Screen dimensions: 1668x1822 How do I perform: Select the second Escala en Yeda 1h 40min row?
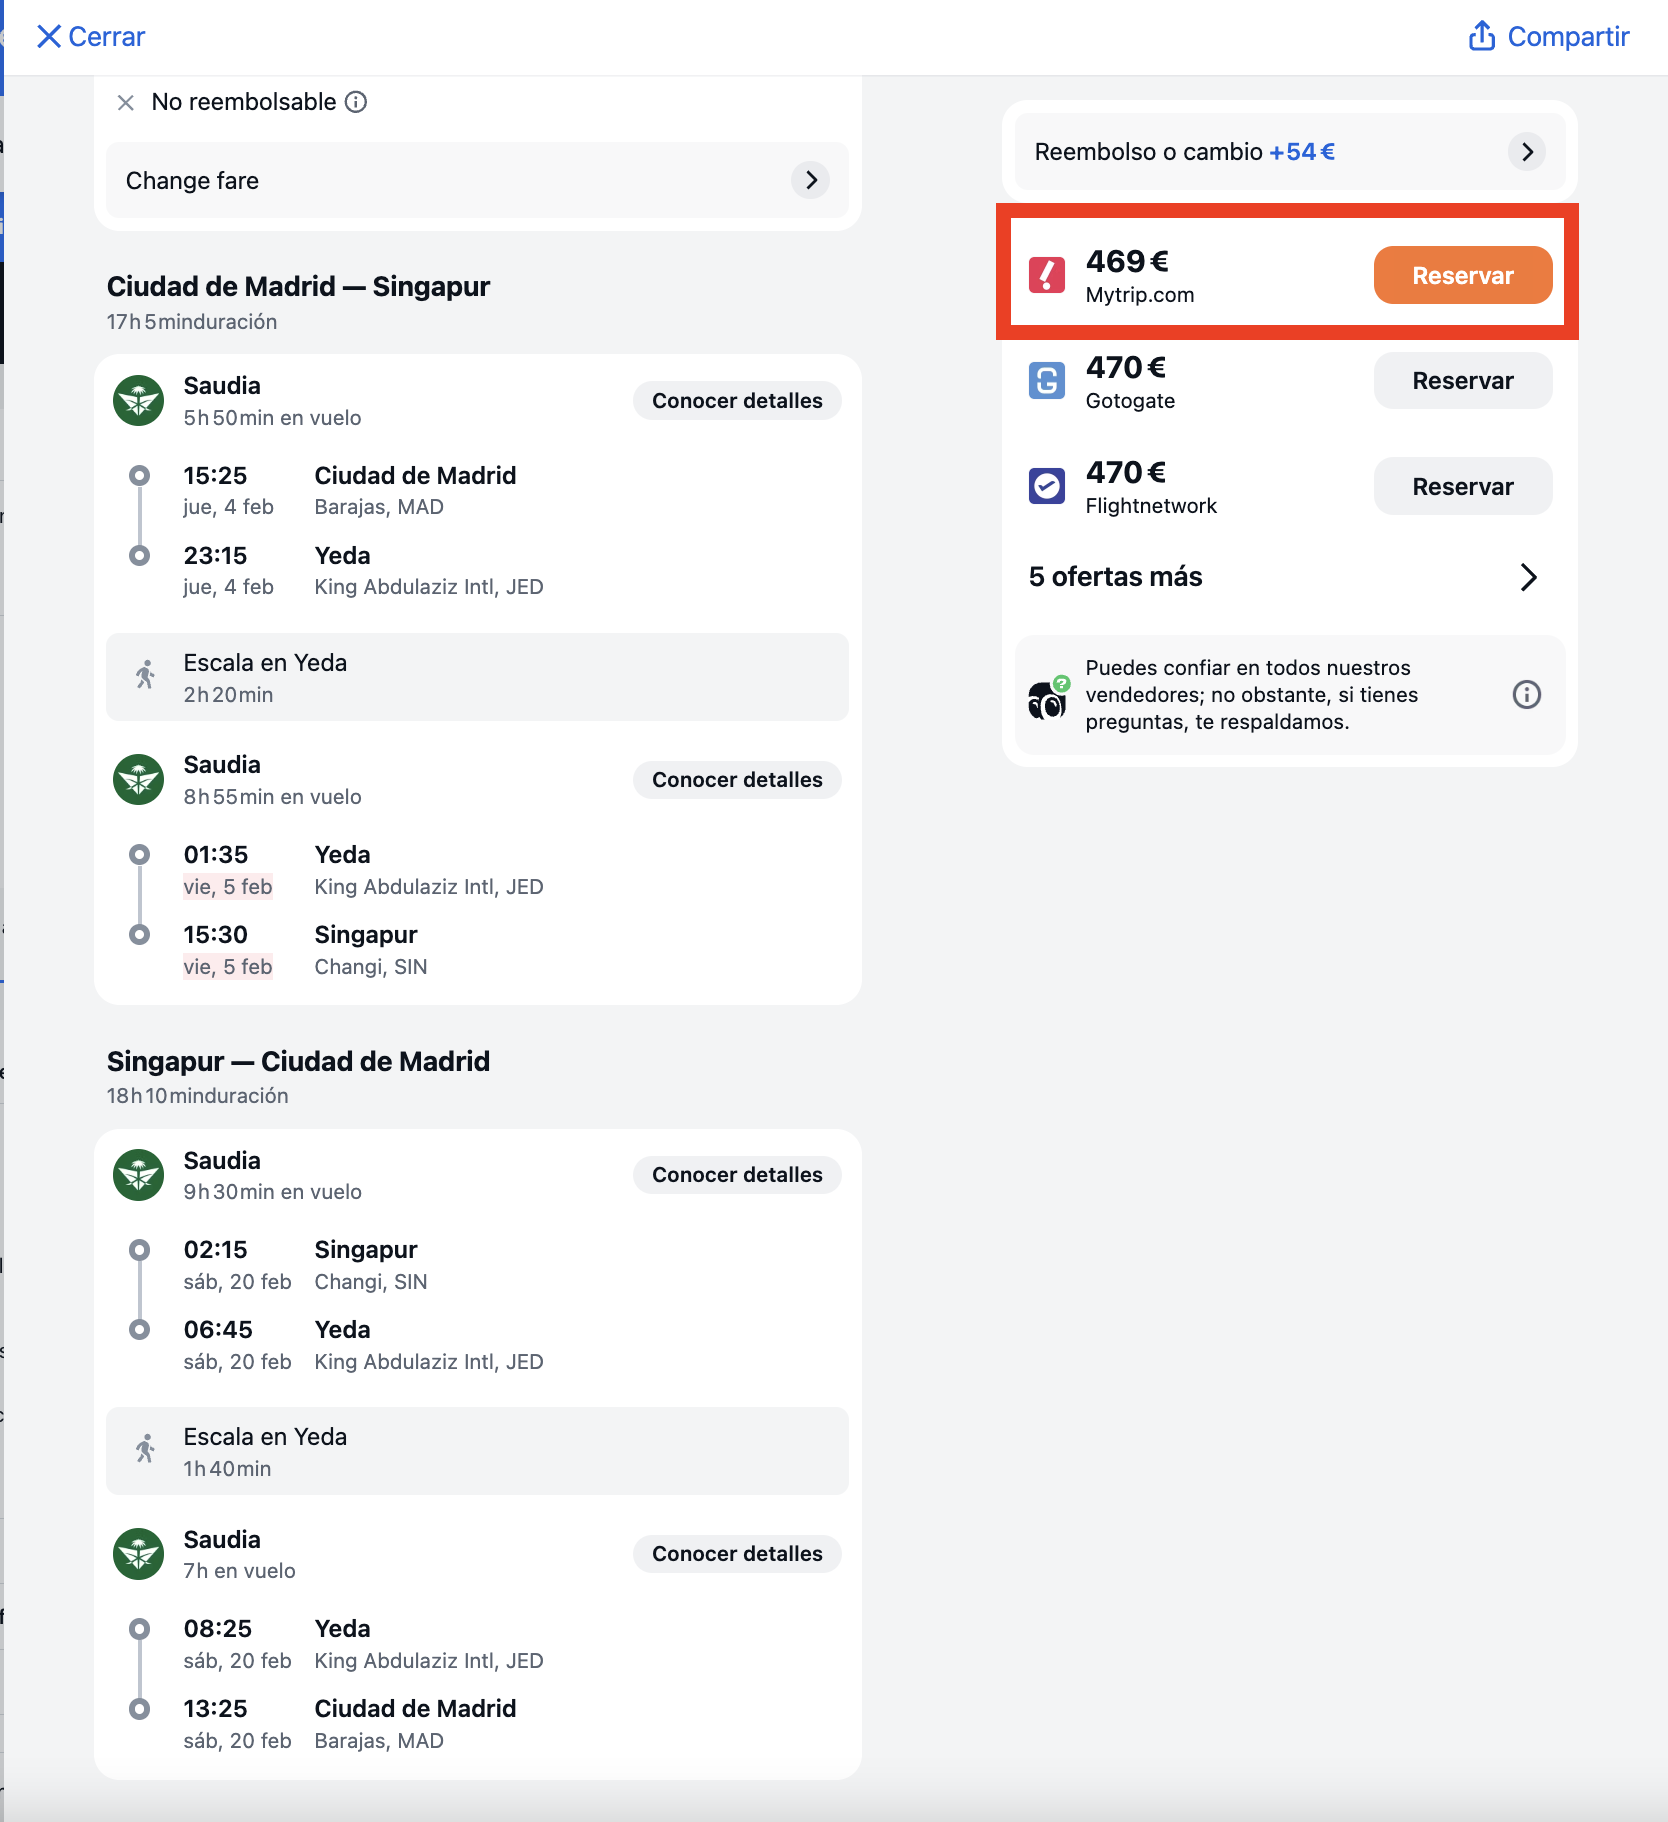point(477,1452)
